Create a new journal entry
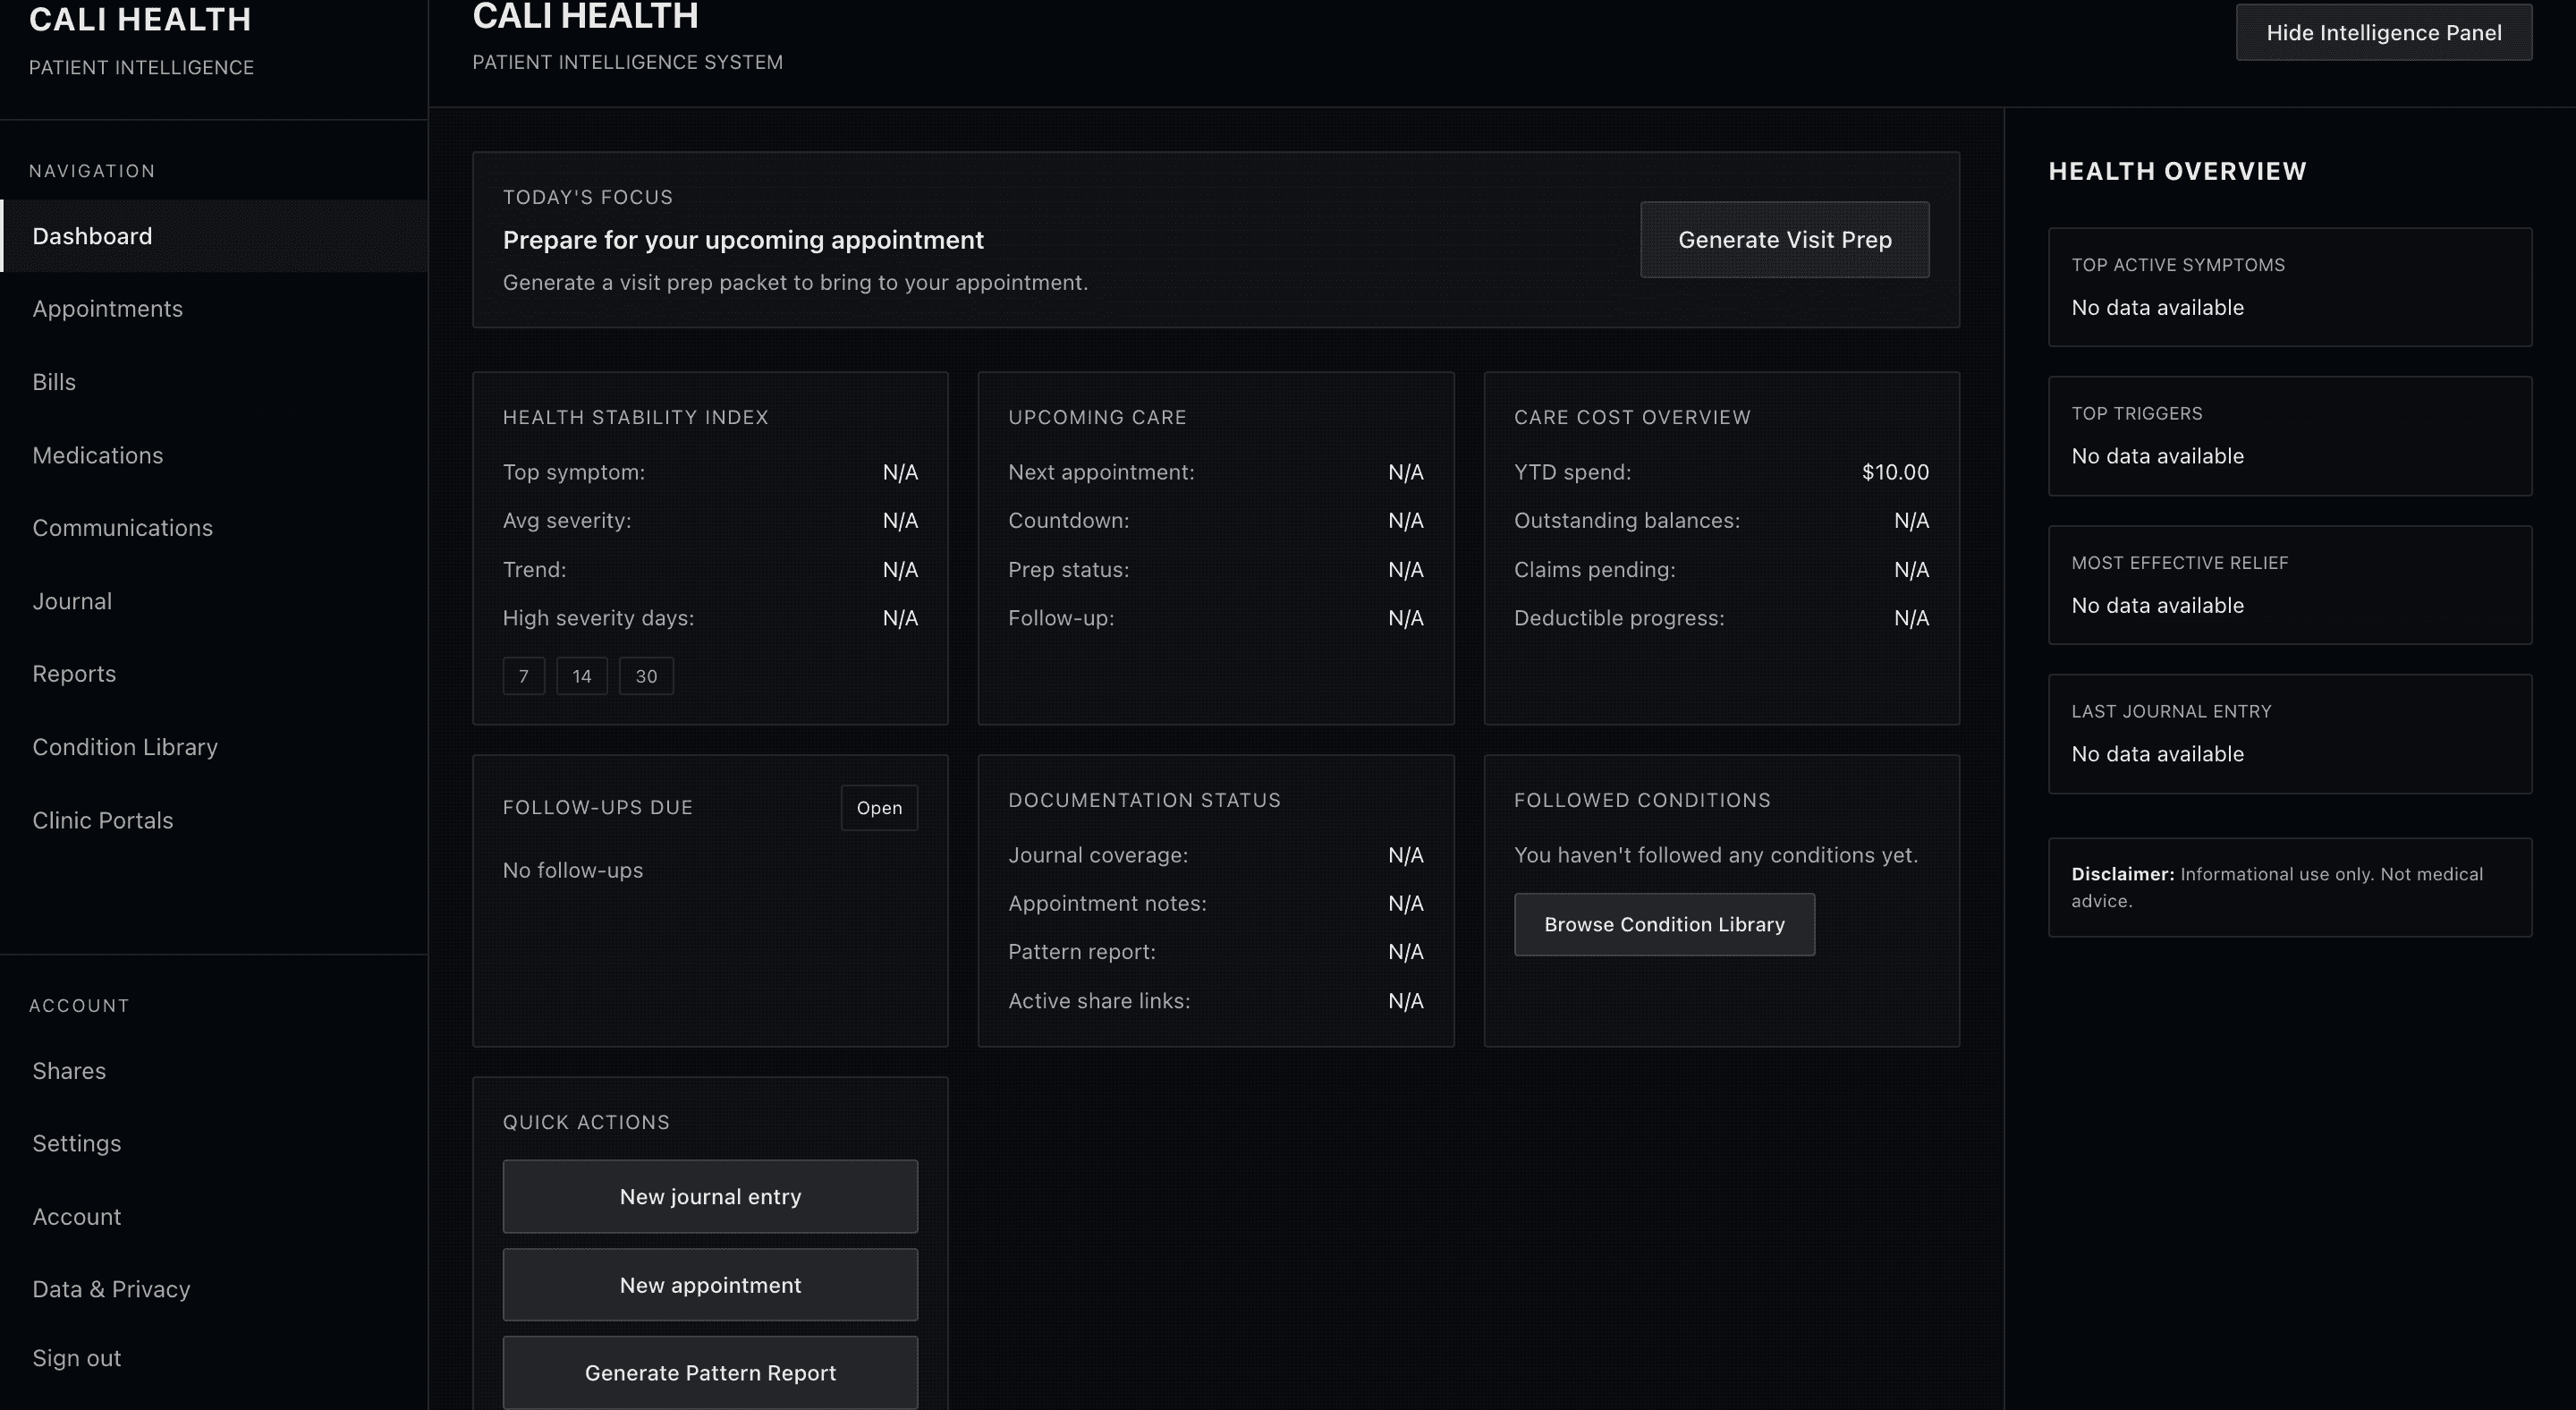 pyautogui.click(x=710, y=1197)
